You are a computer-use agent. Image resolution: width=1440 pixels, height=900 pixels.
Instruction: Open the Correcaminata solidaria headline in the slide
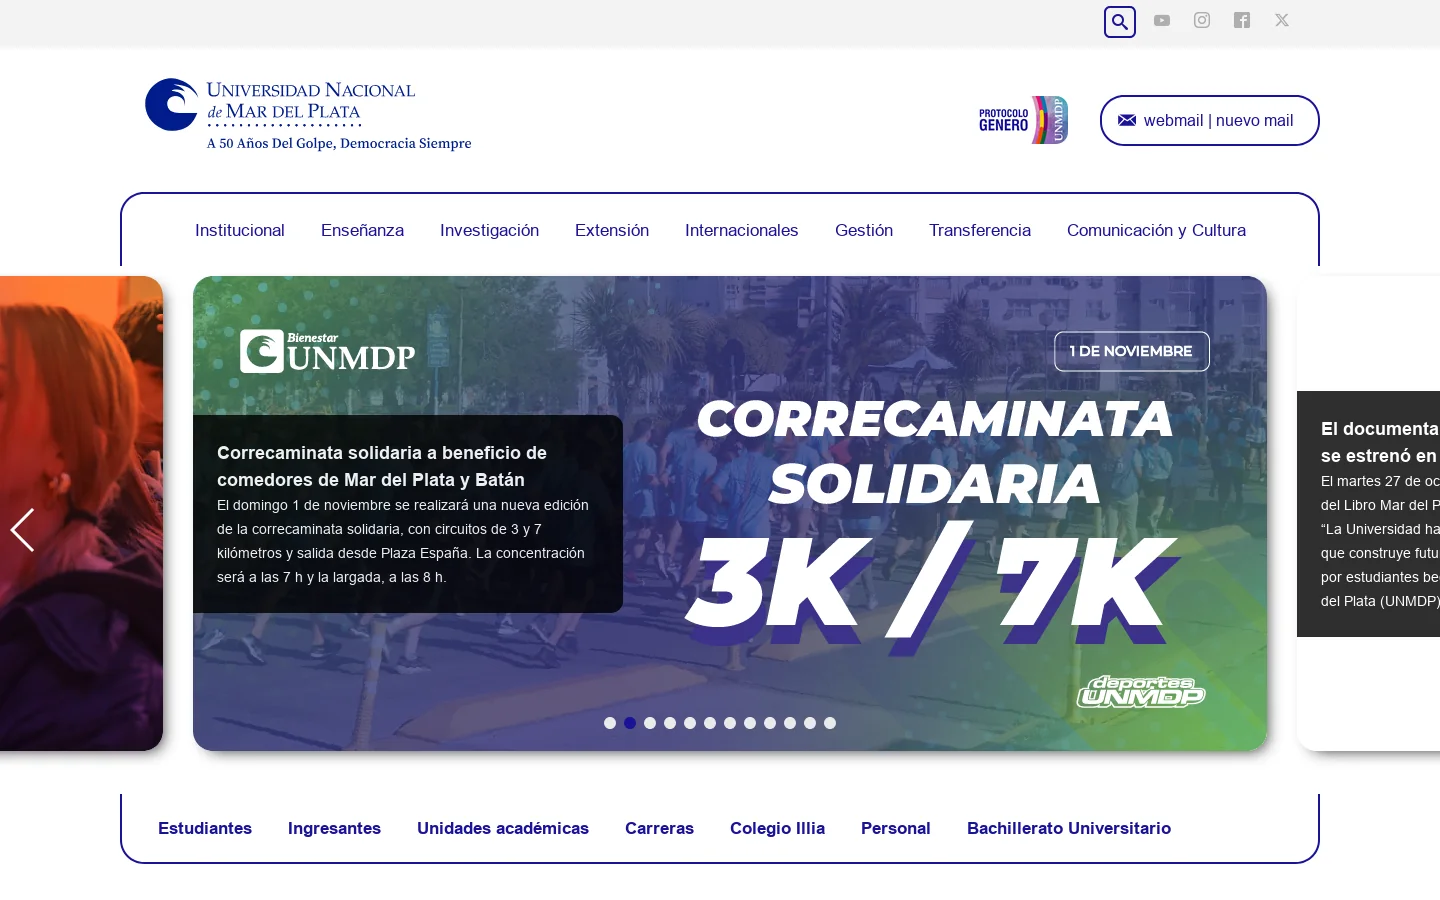pyautogui.click(x=382, y=466)
